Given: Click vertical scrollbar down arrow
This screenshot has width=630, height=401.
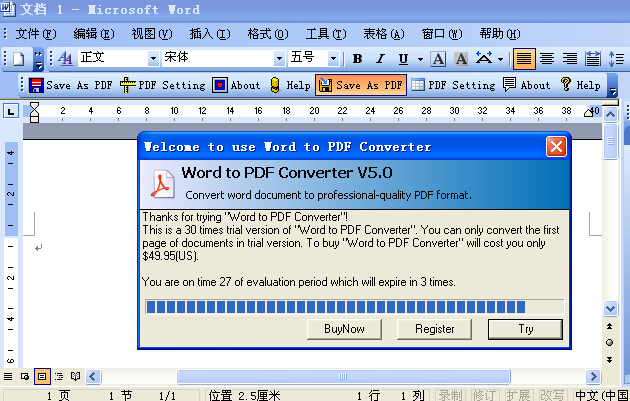Looking at the screenshot, I should coord(610,309).
